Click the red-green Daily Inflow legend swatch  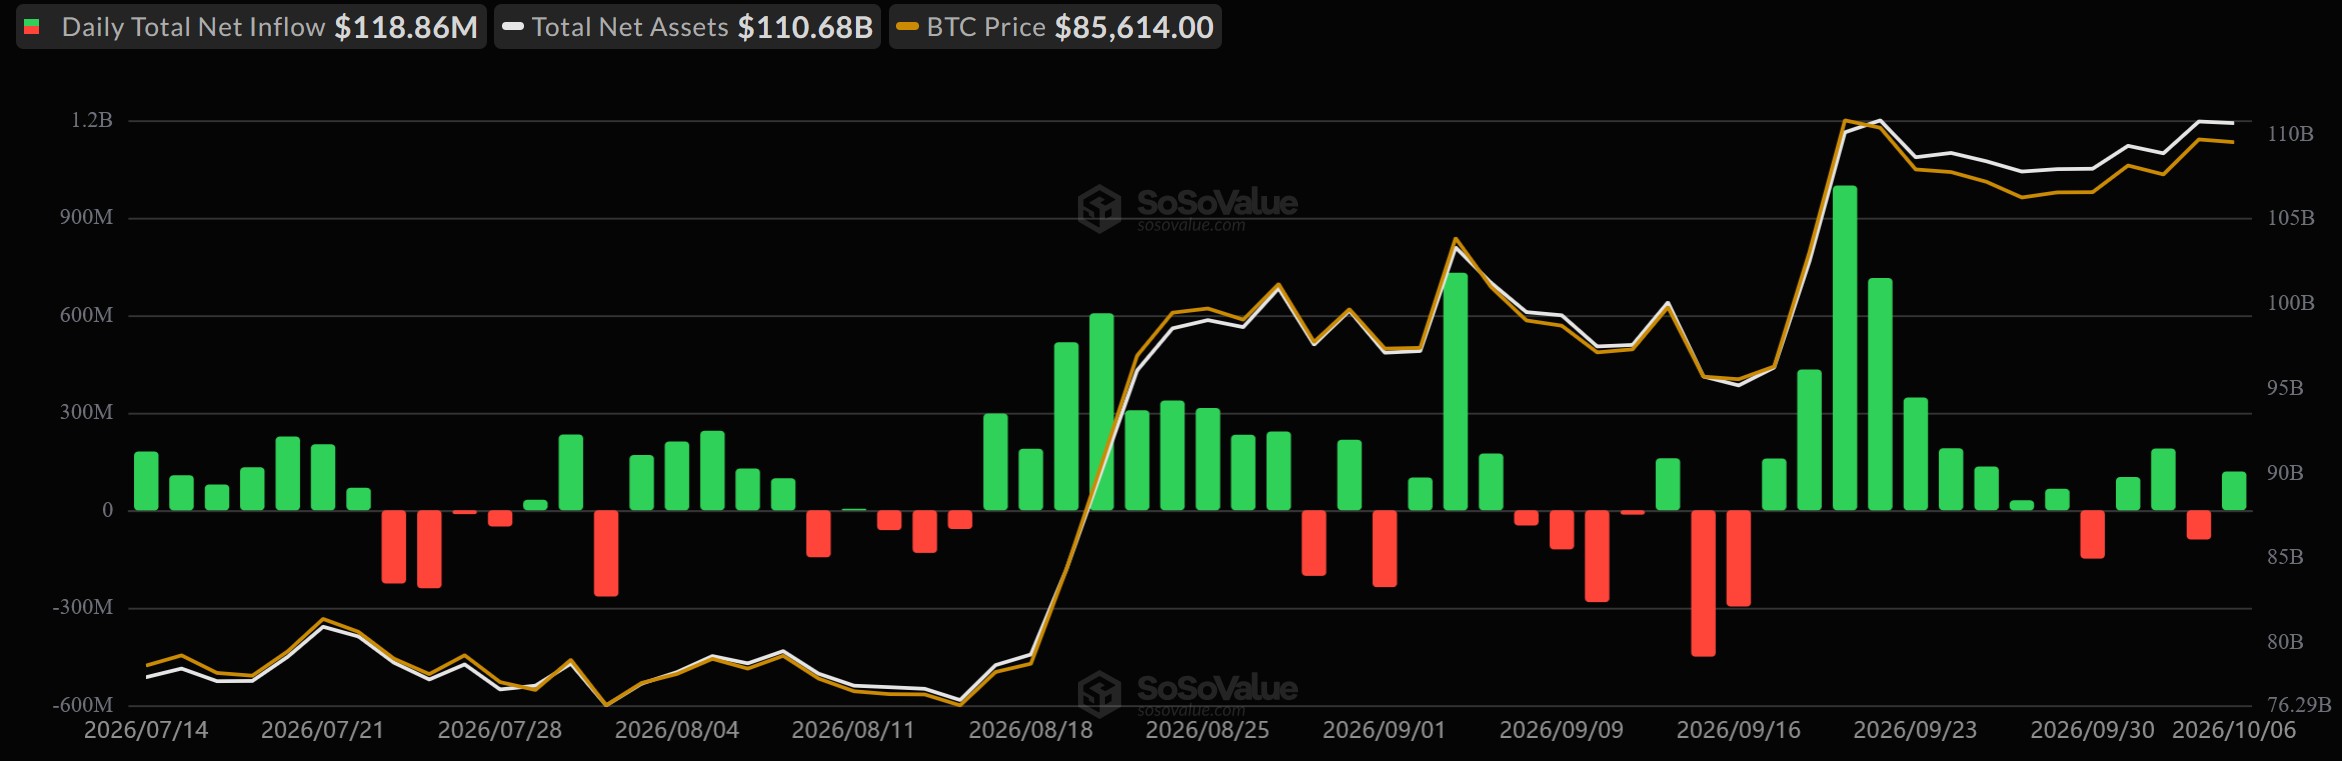tap(32, 27)
